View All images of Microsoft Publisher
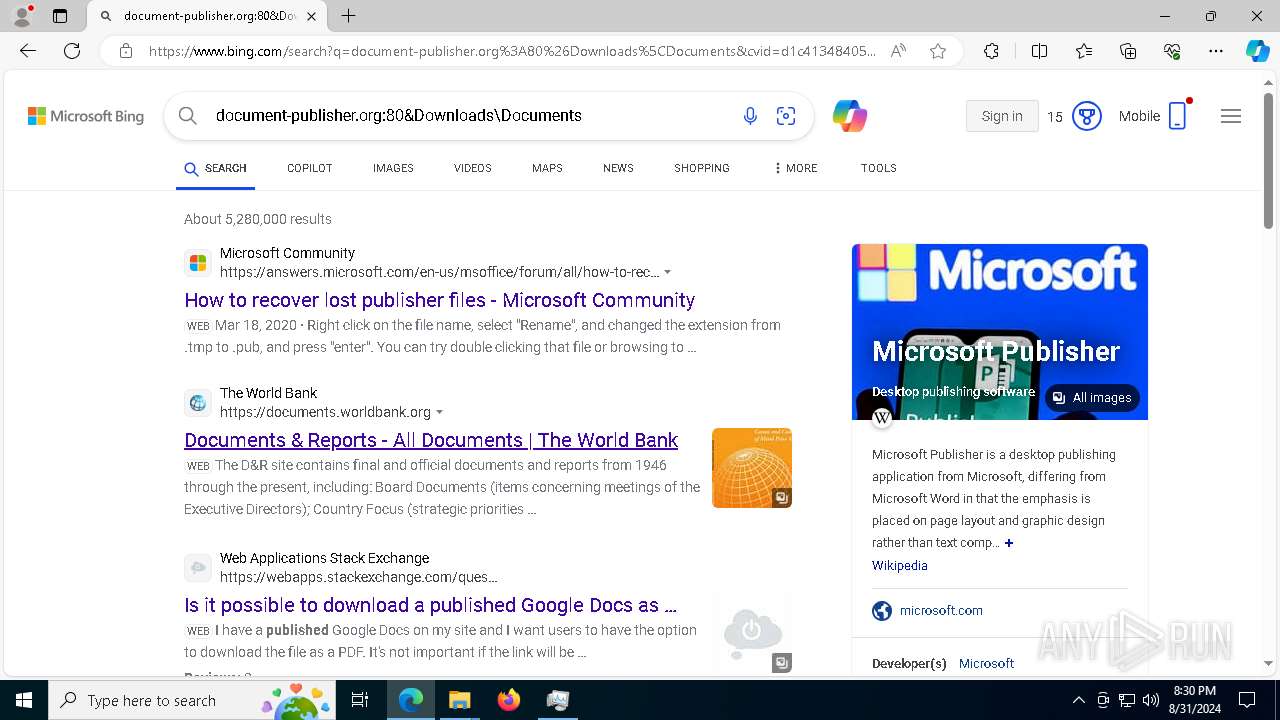 click(1092, 398)
